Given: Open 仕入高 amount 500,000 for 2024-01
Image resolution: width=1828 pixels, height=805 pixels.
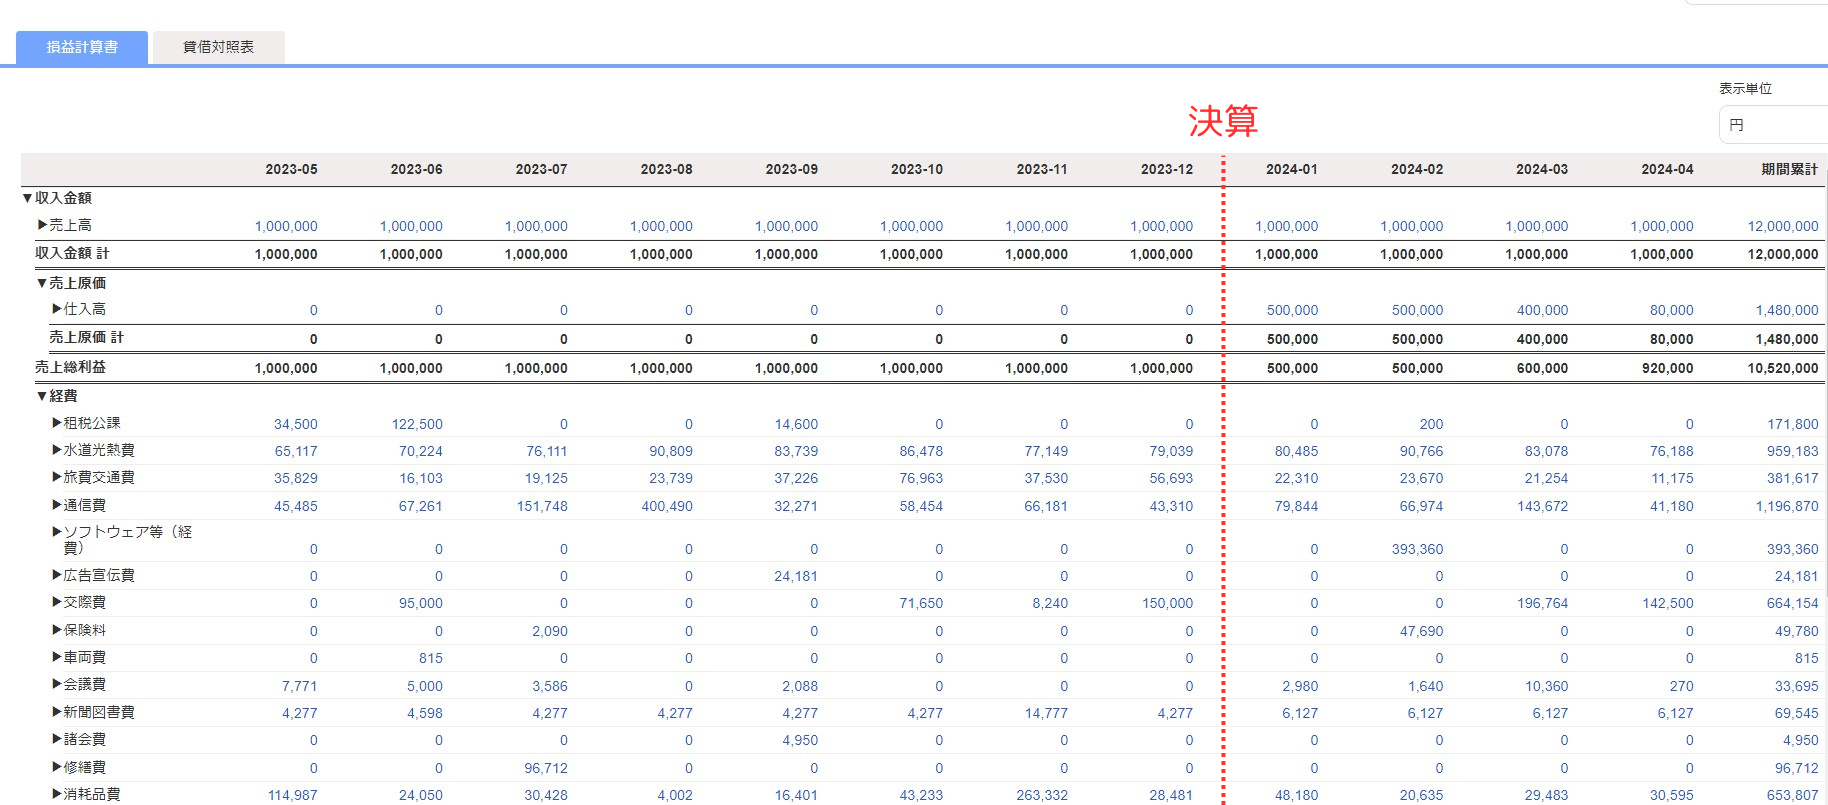Looking at the screenshot, I should point(1292,310).
